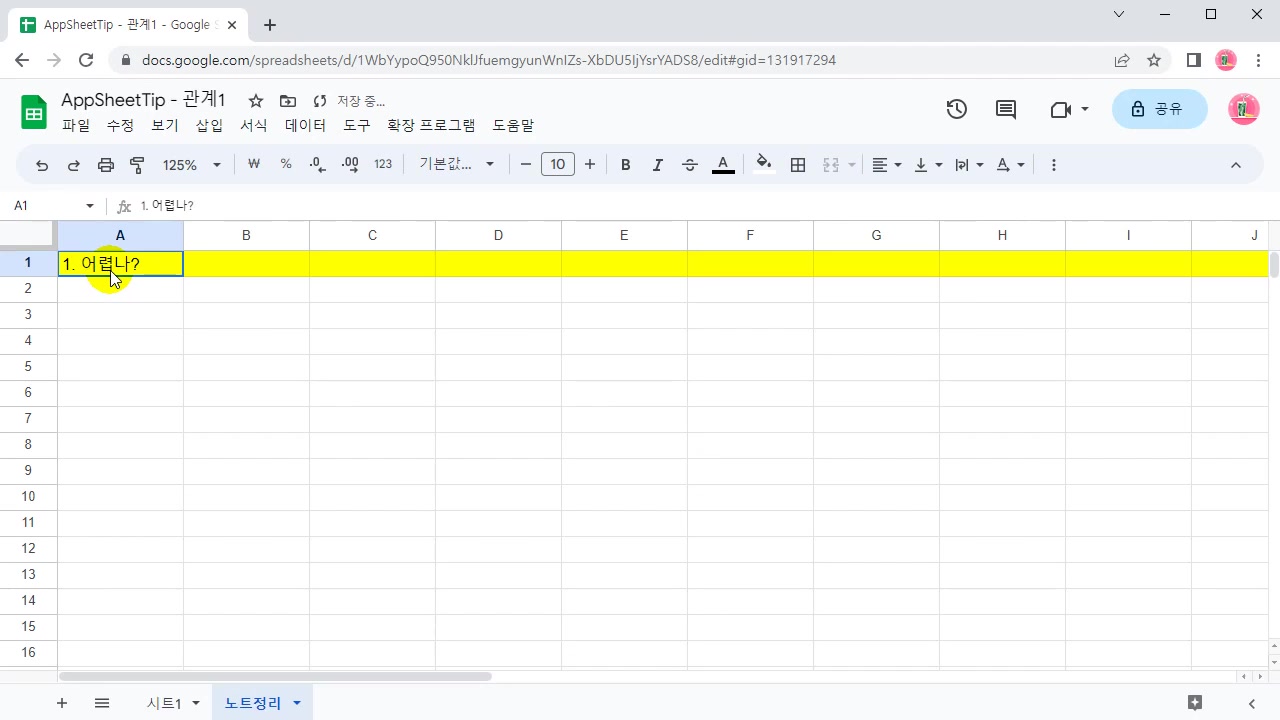Toggle italic text formatting
Image resolution: width=1280 pixels, height=720 pixels.
click(x=658, y=165)
